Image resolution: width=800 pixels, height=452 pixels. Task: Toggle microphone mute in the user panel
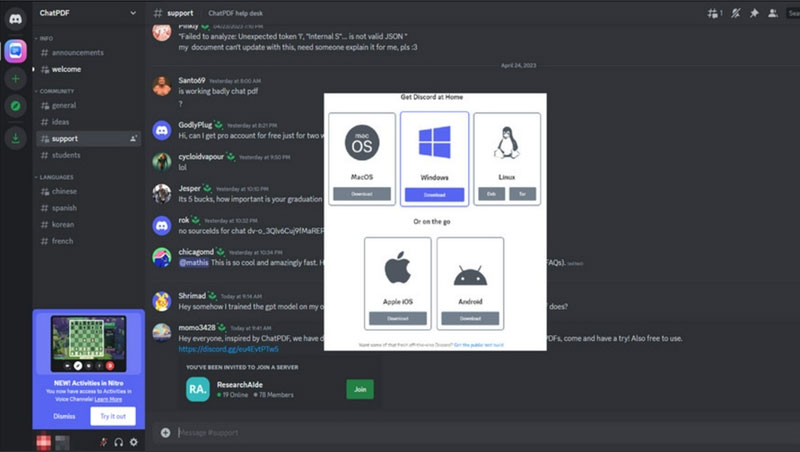tap(103, 441)
